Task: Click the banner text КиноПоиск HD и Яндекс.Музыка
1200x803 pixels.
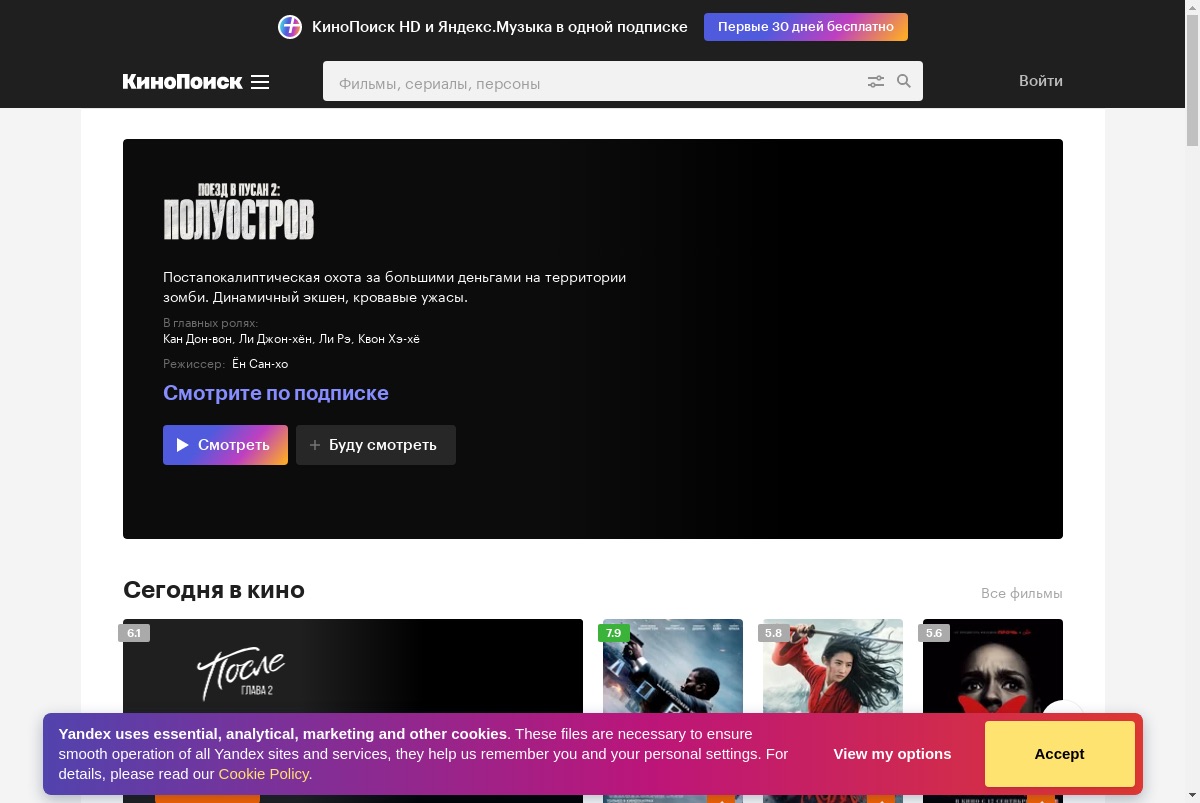Action: (500, 27)
